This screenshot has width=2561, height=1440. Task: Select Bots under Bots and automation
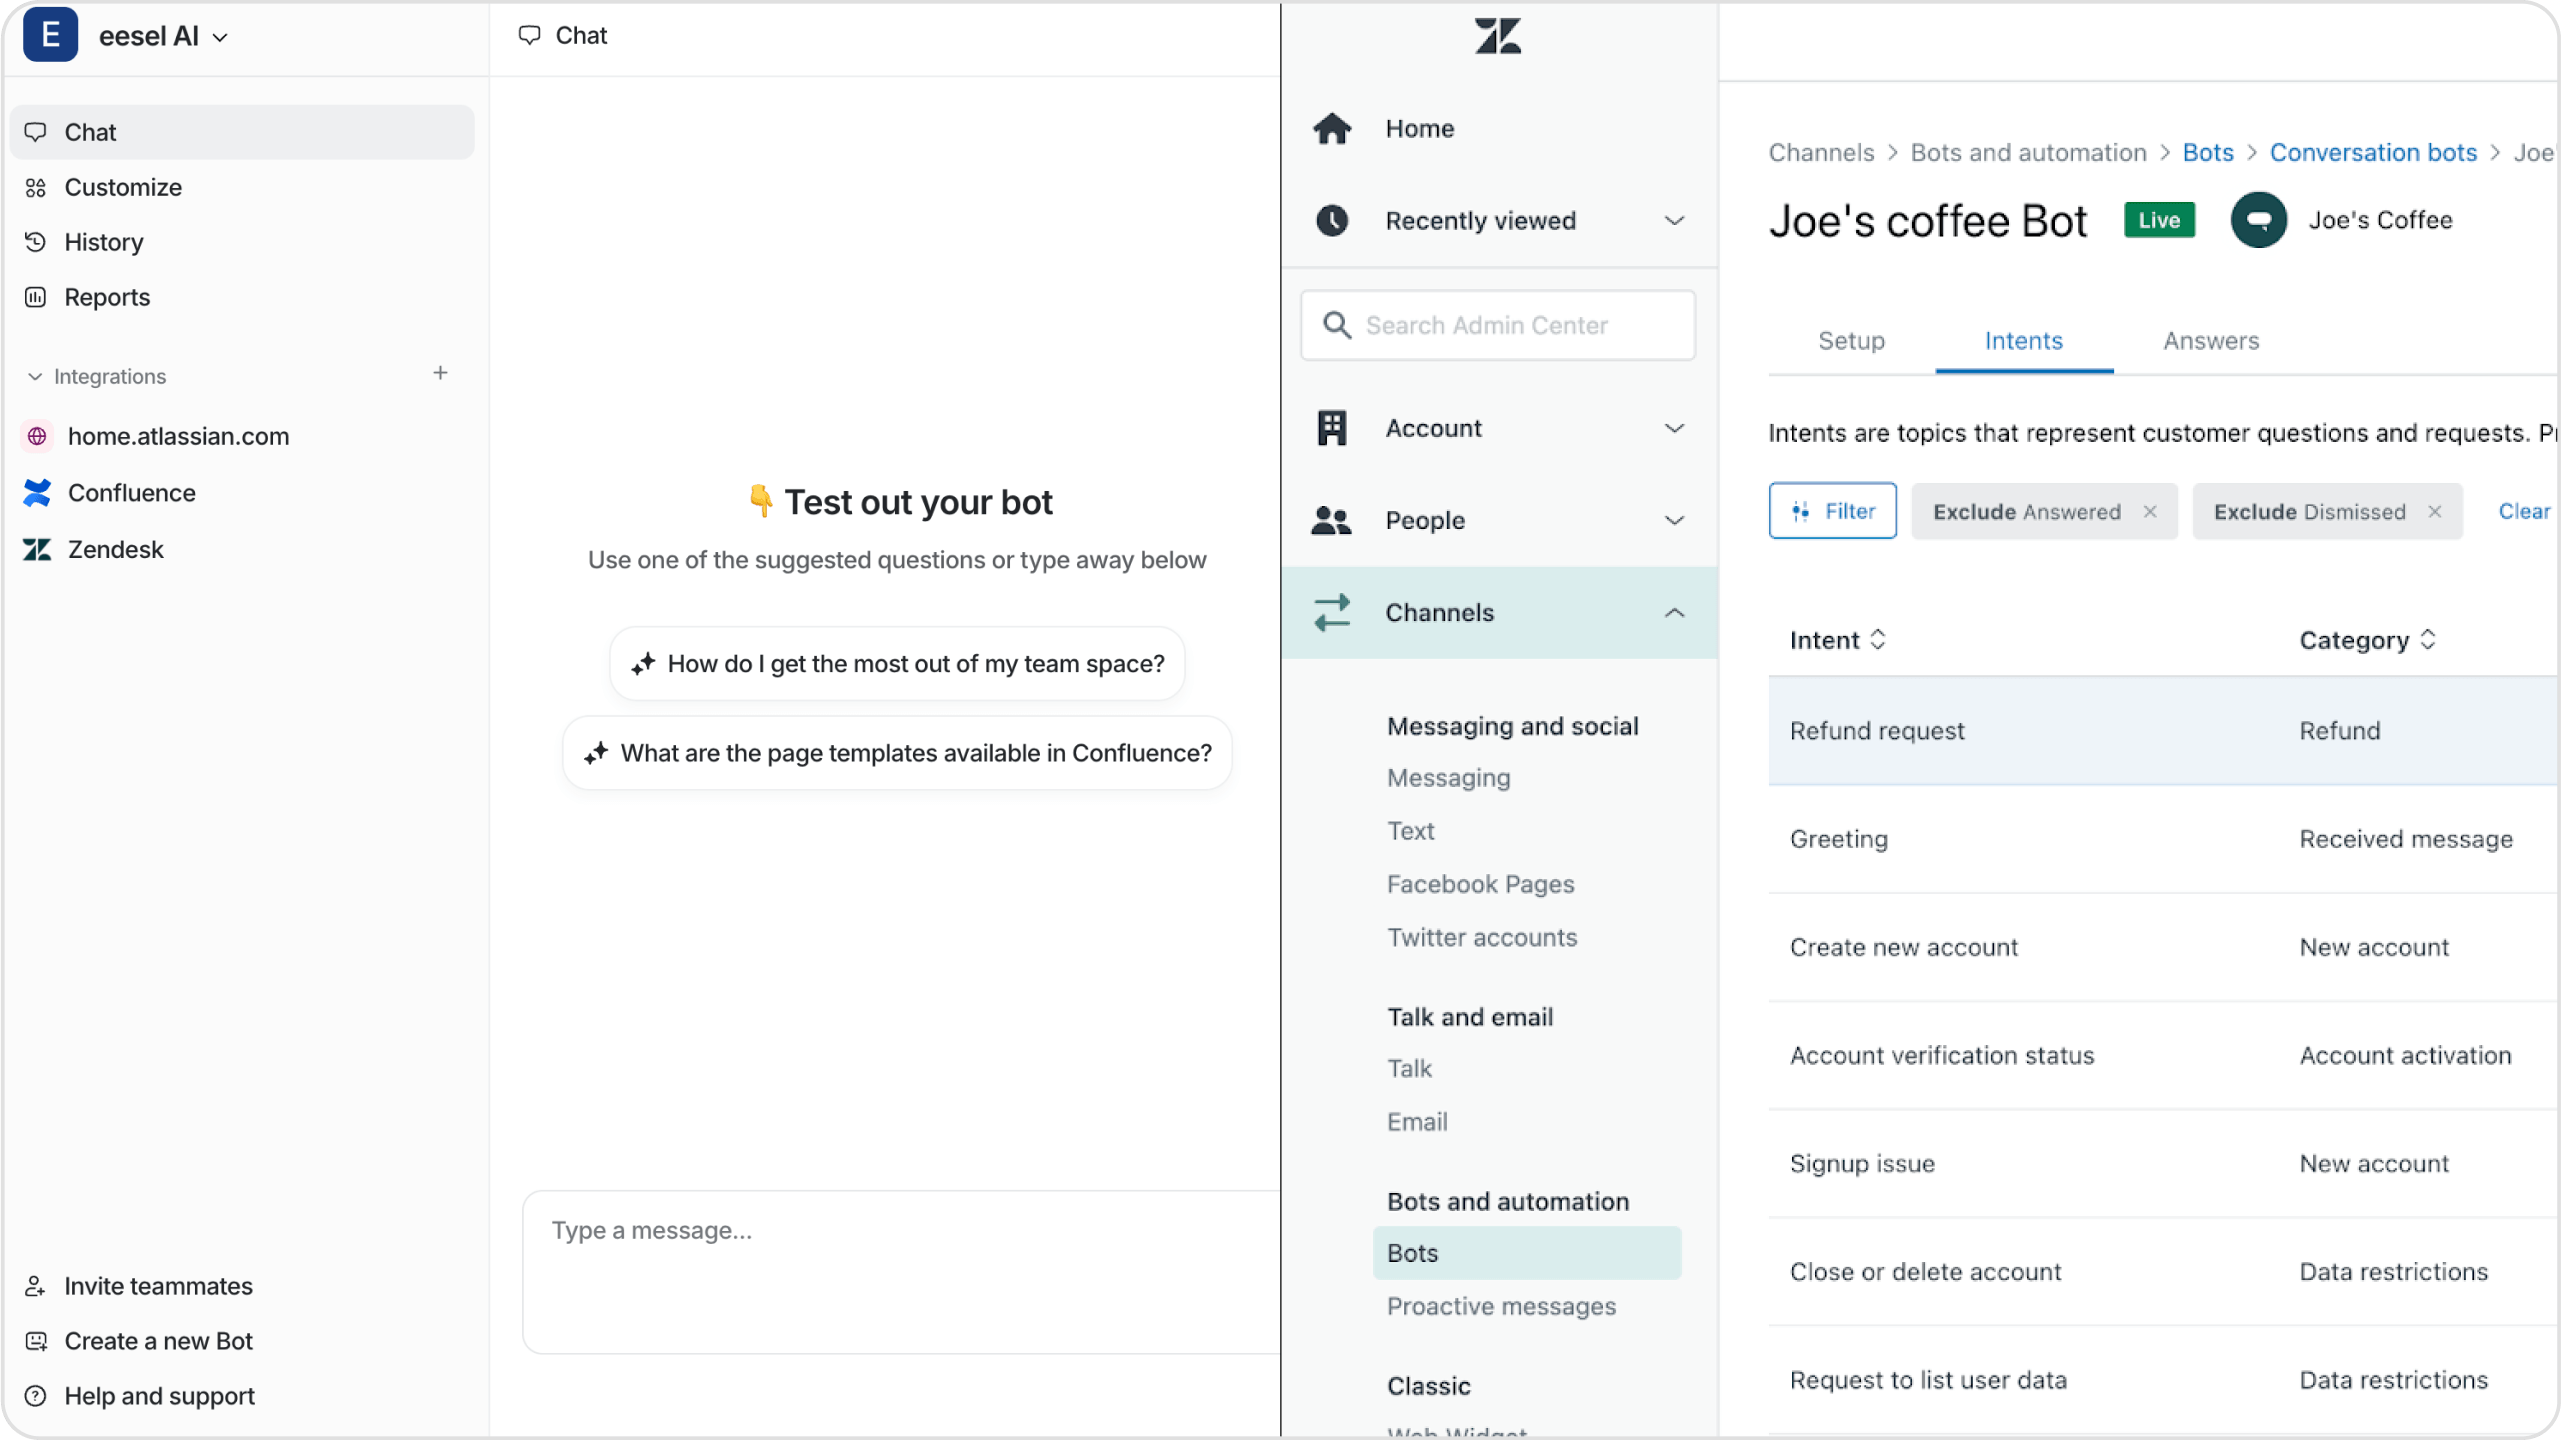coord(1526,1252)
